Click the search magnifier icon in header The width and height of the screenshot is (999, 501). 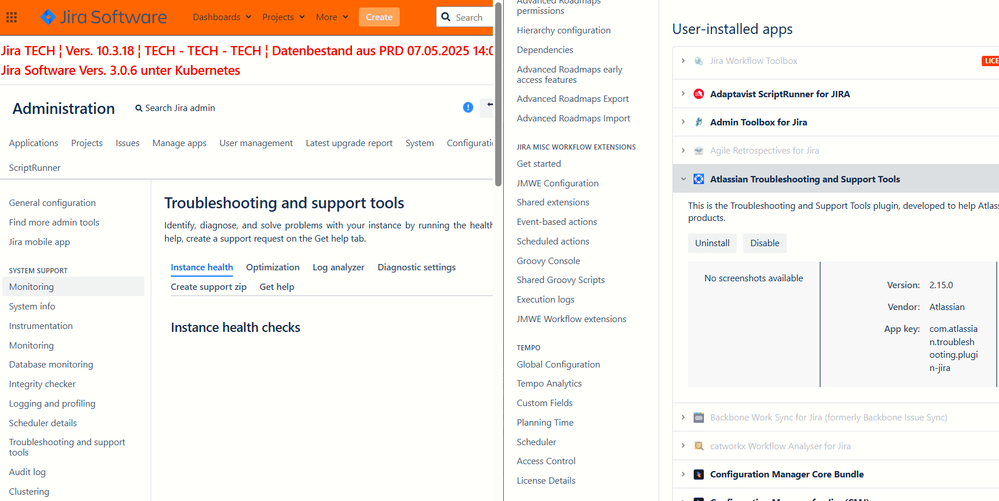point(445,17)
